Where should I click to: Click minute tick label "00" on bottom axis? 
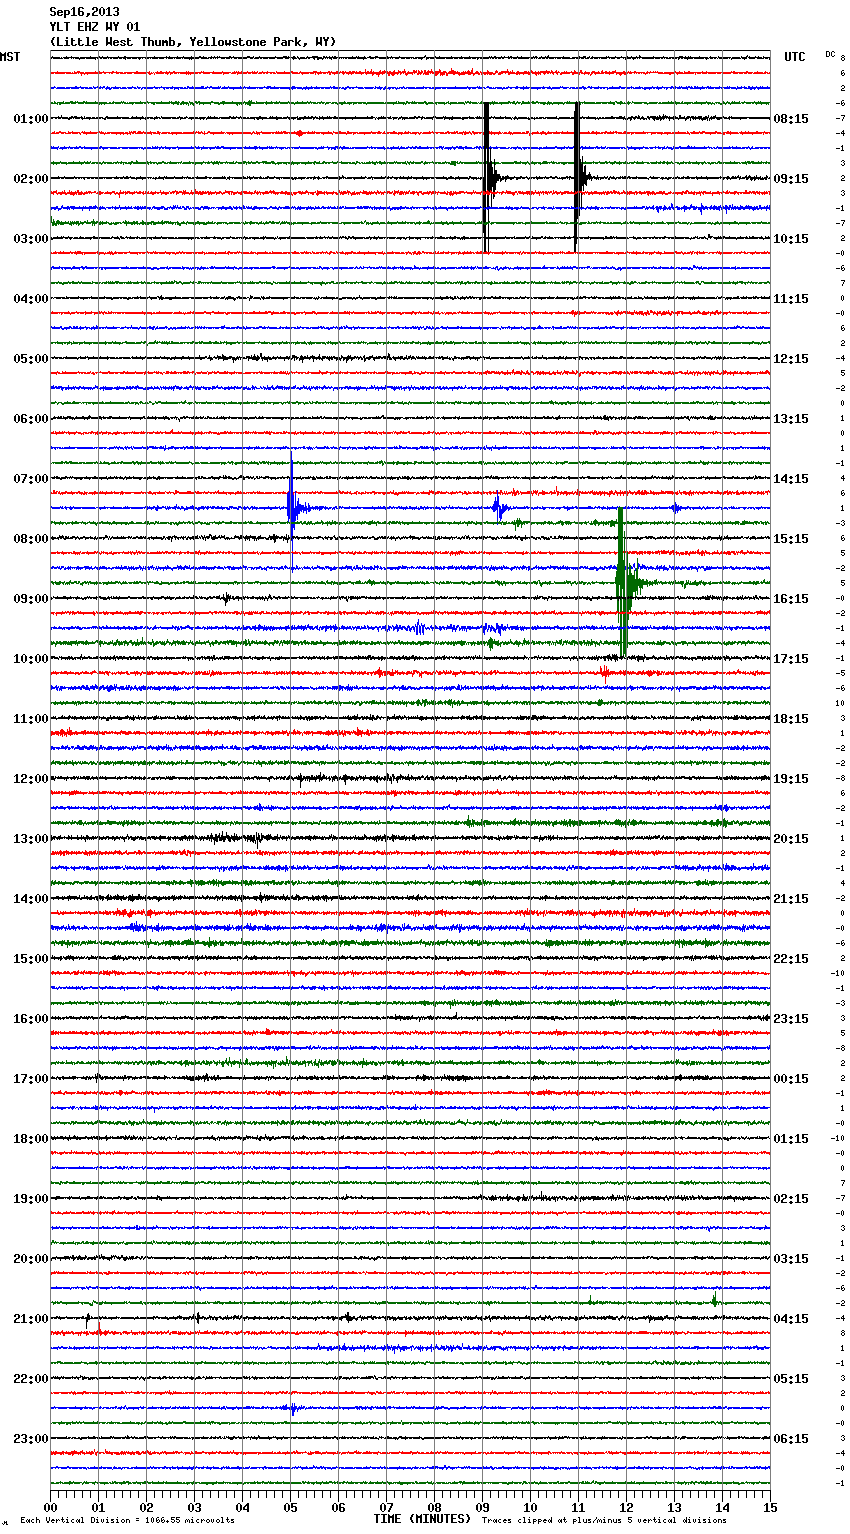50,1508
